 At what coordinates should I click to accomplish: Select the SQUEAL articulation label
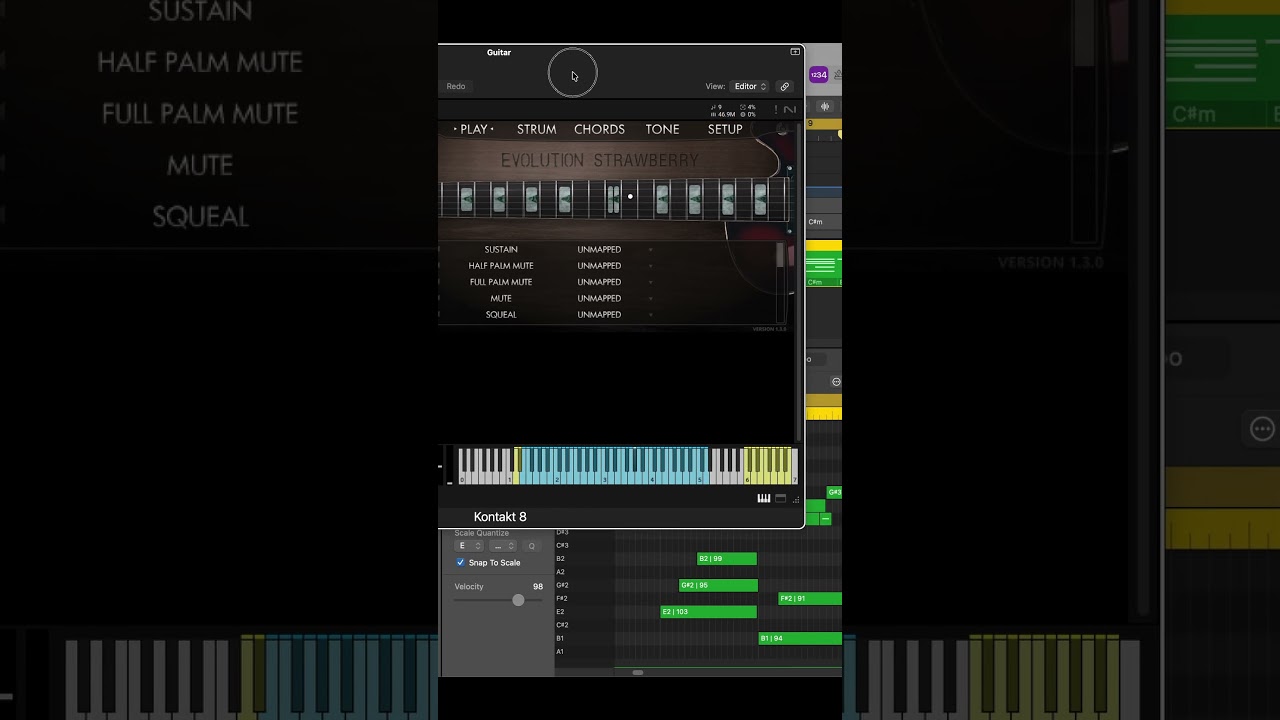point(501,314)
